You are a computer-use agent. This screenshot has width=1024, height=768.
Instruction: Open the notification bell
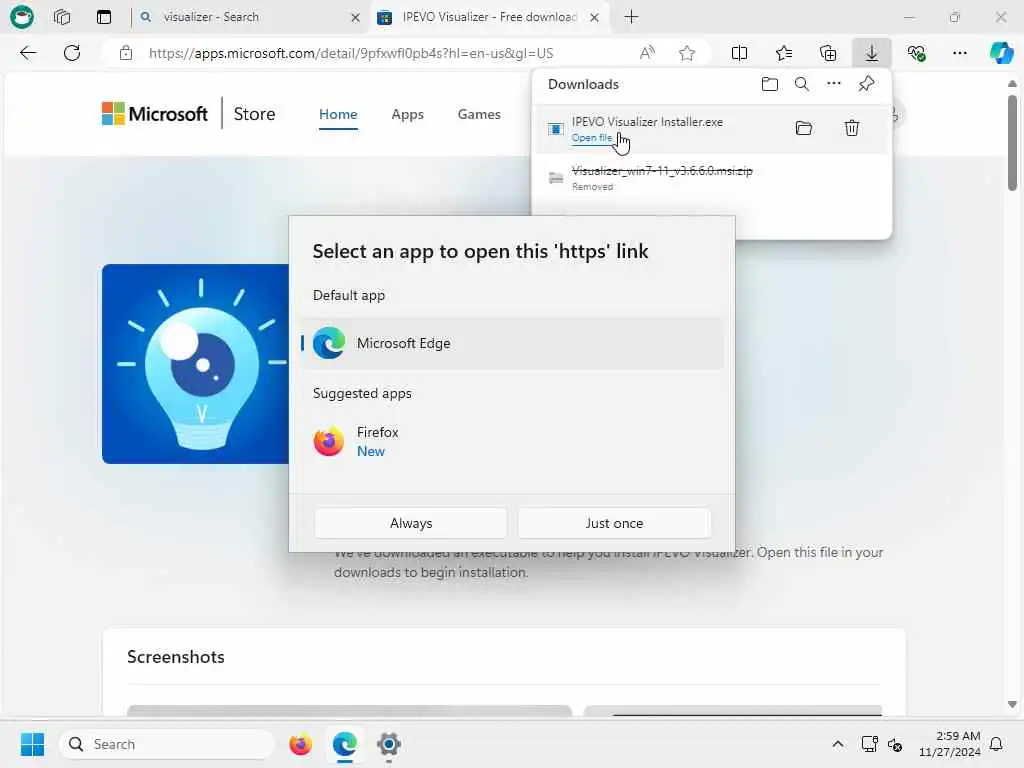click(x=996, y=744)
